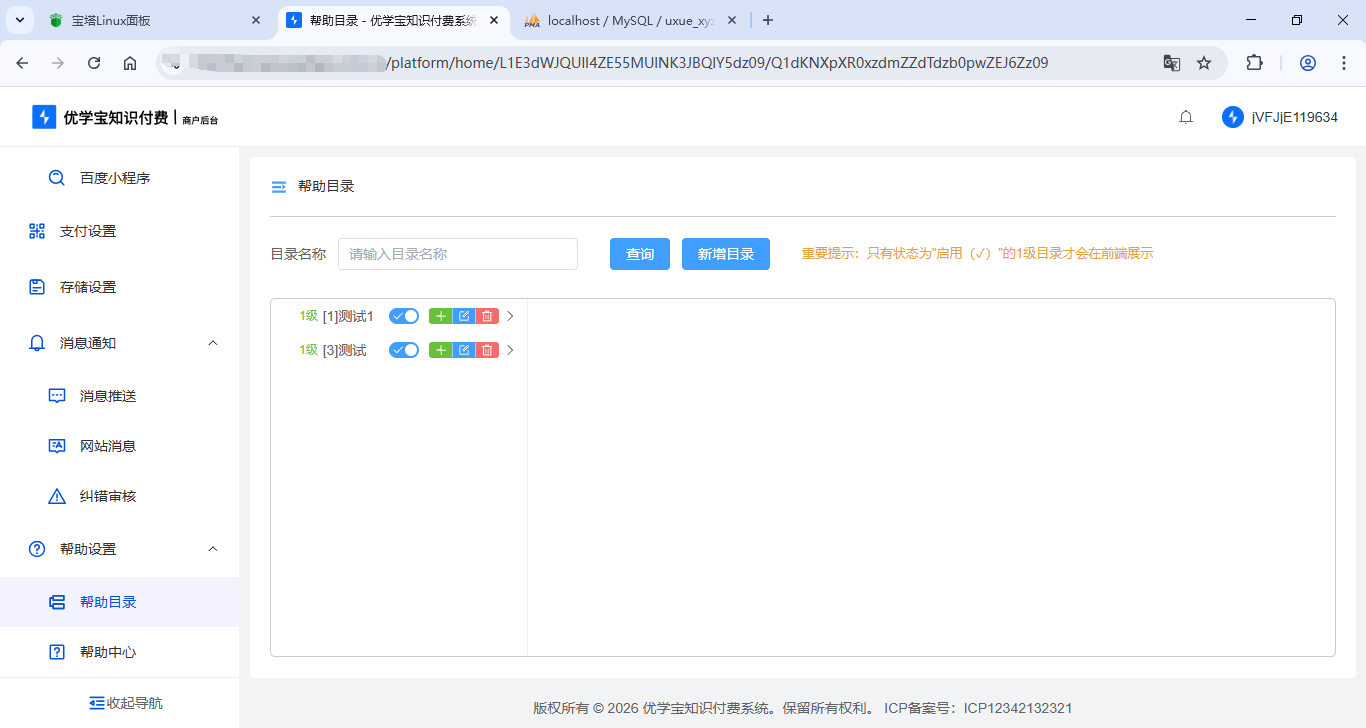The image size is (1366, 728).
Task: Toggle the enable switch for [1]测试1
Action: (x=404, y=316)
